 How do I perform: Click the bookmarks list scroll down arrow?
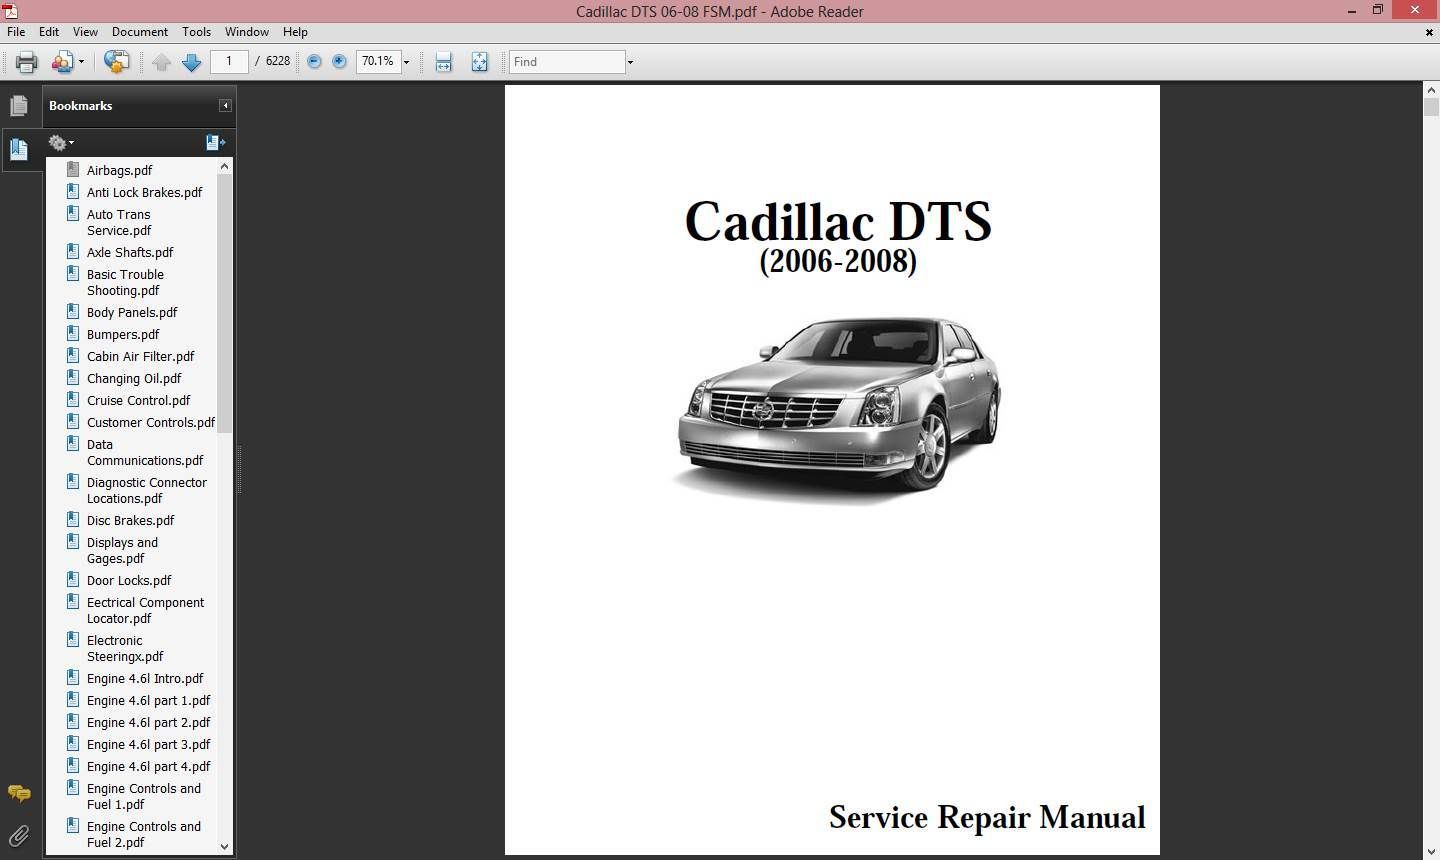click(x=224, y=846)
